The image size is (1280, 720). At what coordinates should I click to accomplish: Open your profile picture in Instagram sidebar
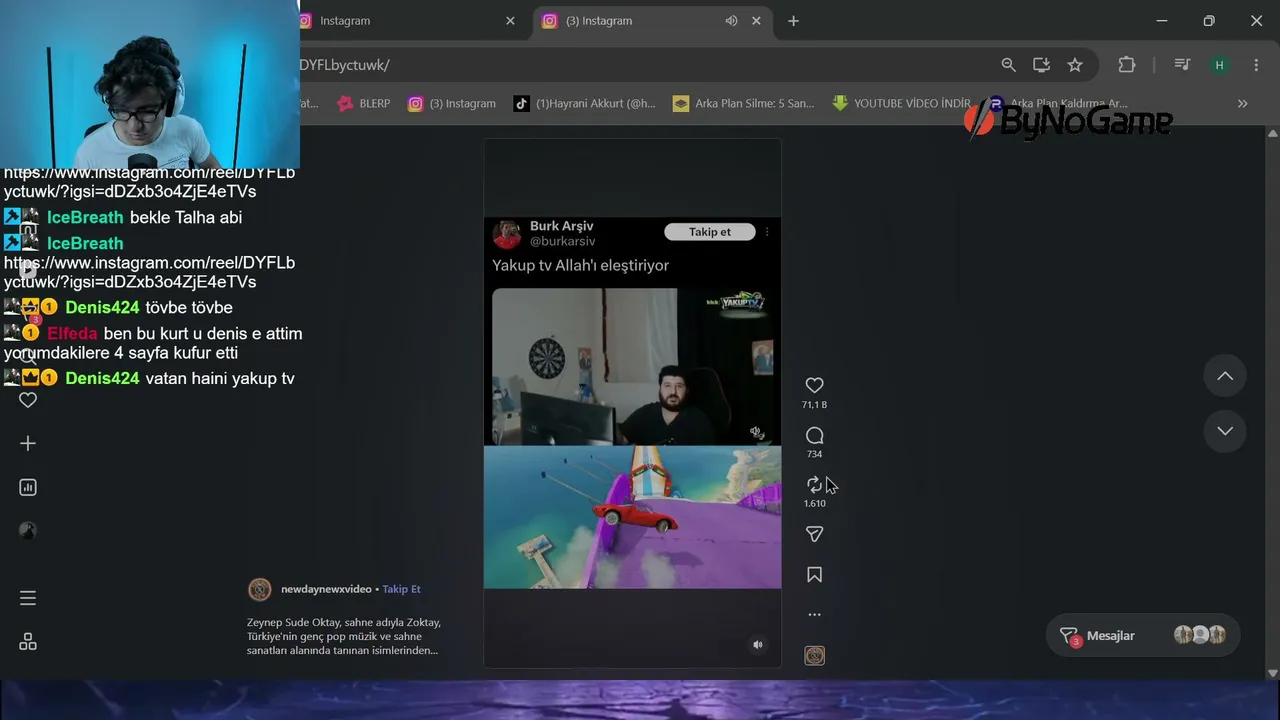28,531
